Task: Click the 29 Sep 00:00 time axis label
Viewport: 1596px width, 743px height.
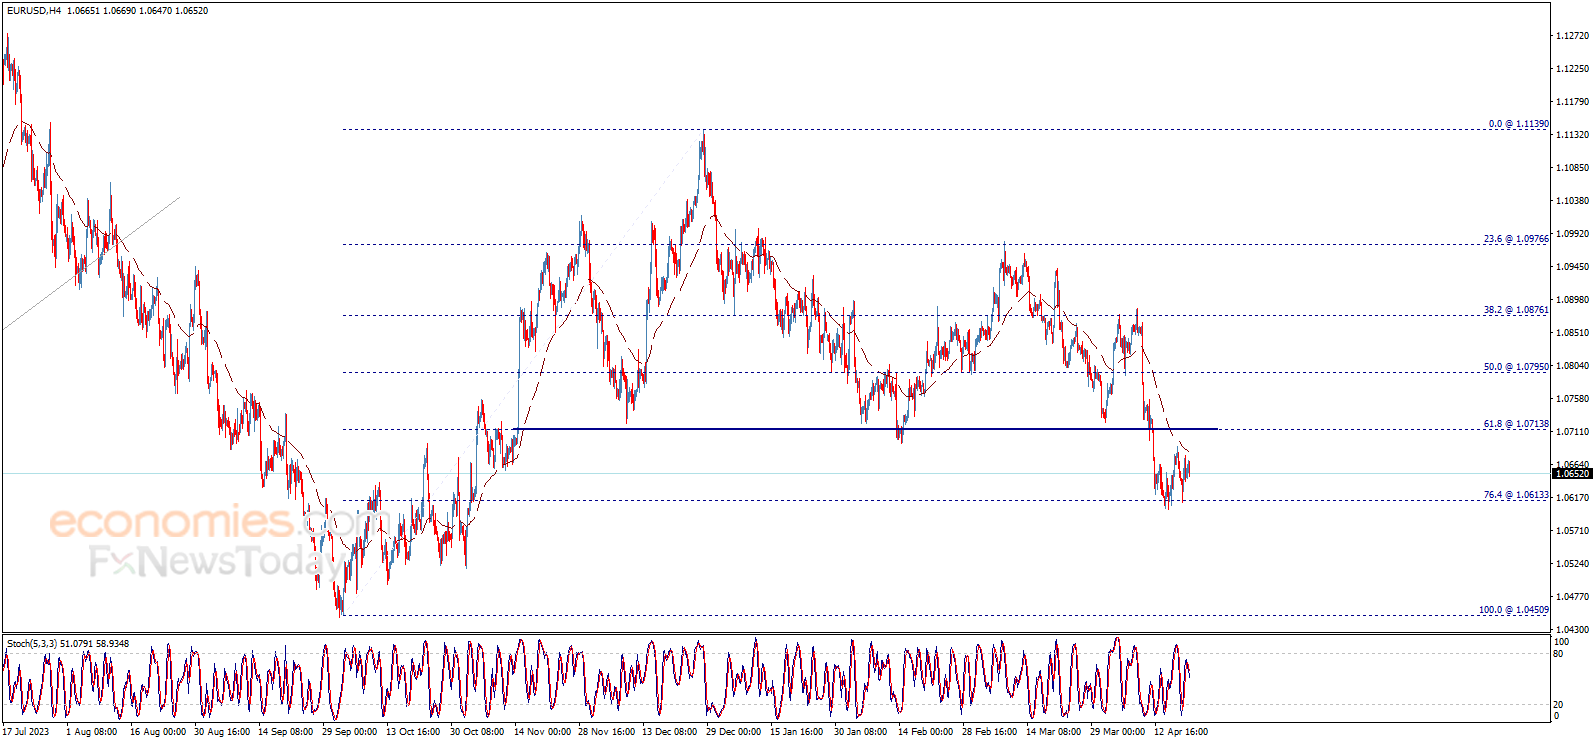Action: [x=349, y=731]
